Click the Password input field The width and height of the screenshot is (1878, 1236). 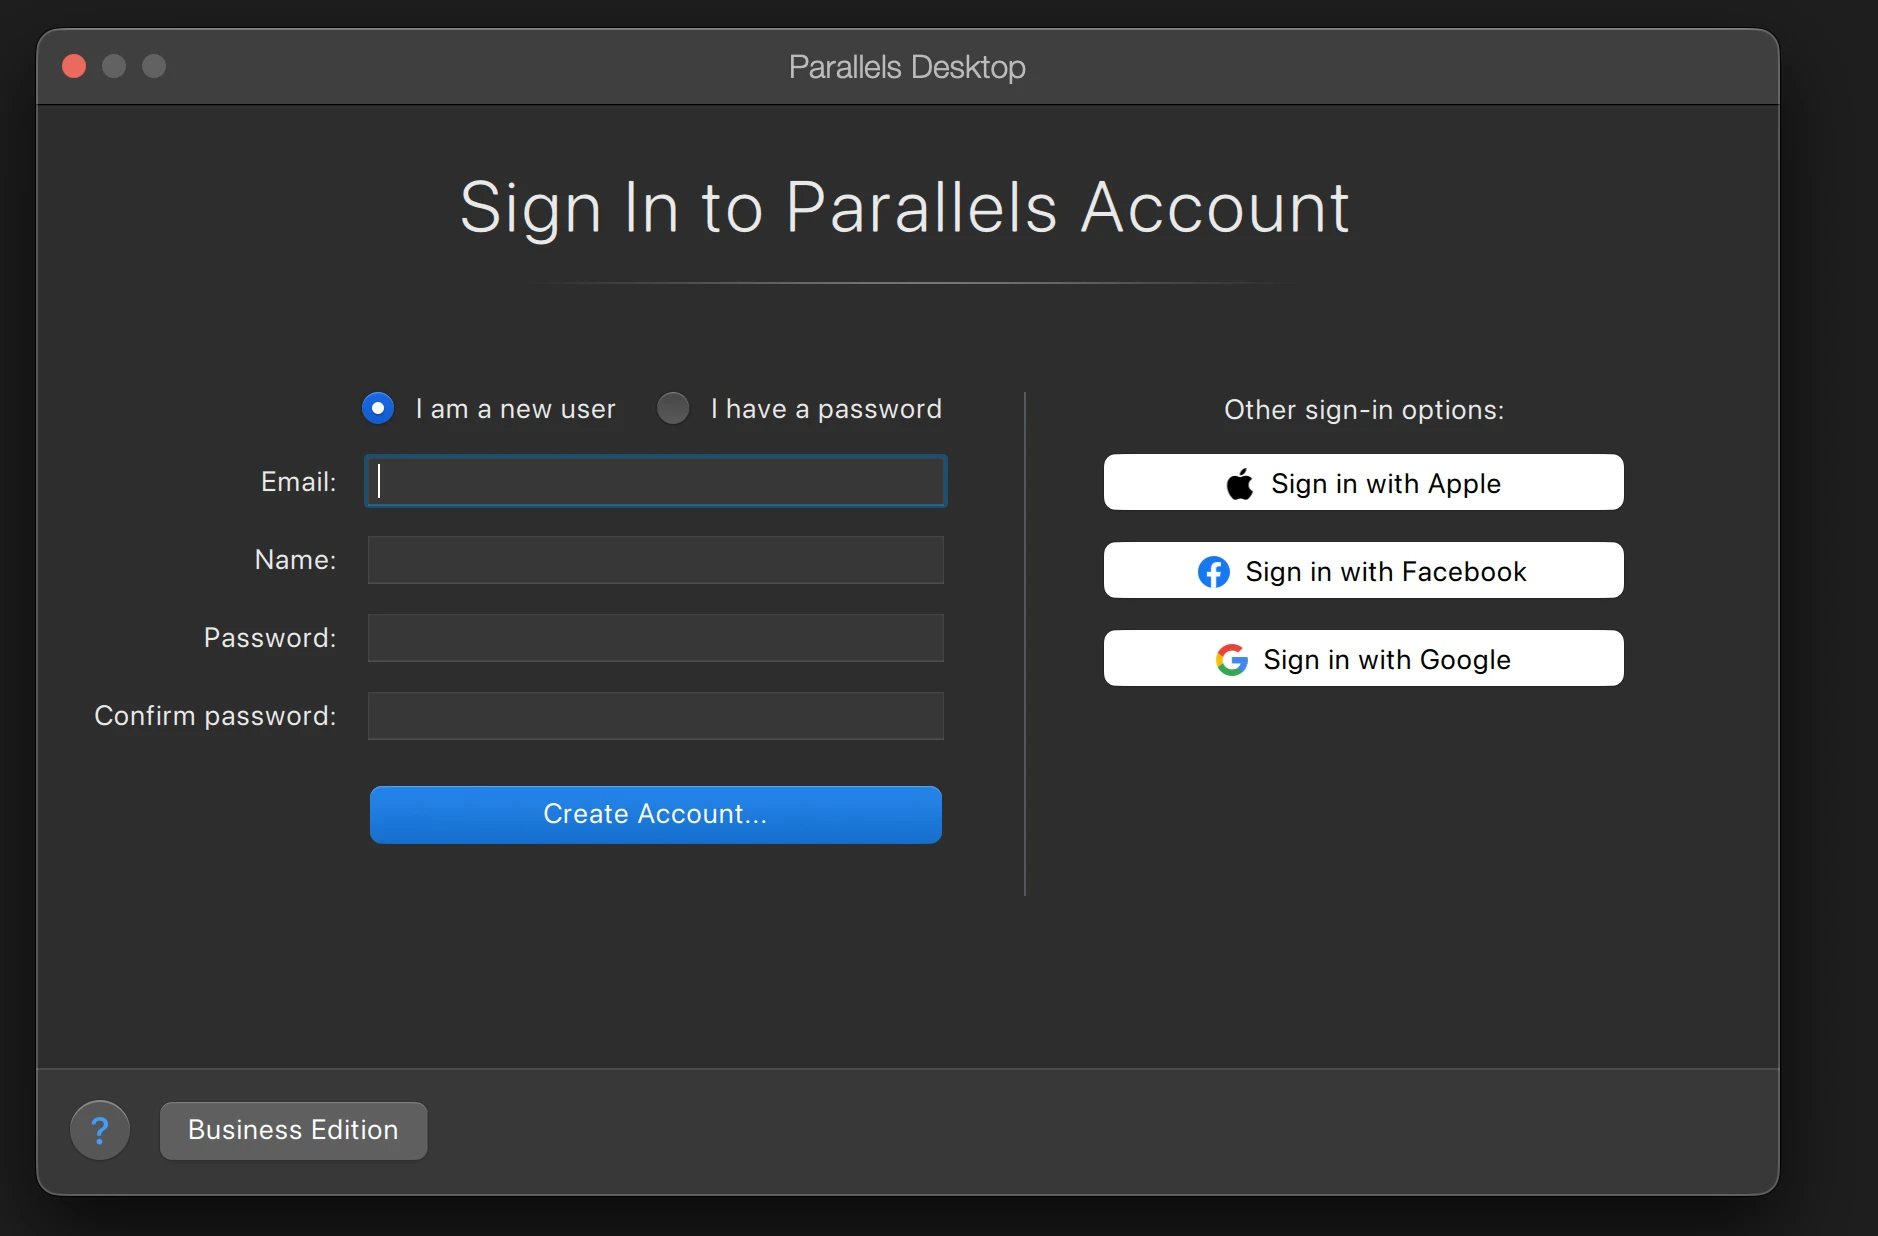(x=656, y=637)
